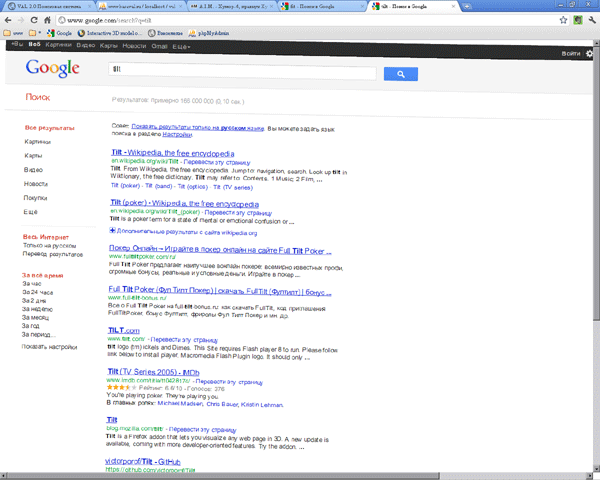600x480 pixels.
Task: Open the Tilt blog.mozilla.com result
Action: [x=112, y=420]
